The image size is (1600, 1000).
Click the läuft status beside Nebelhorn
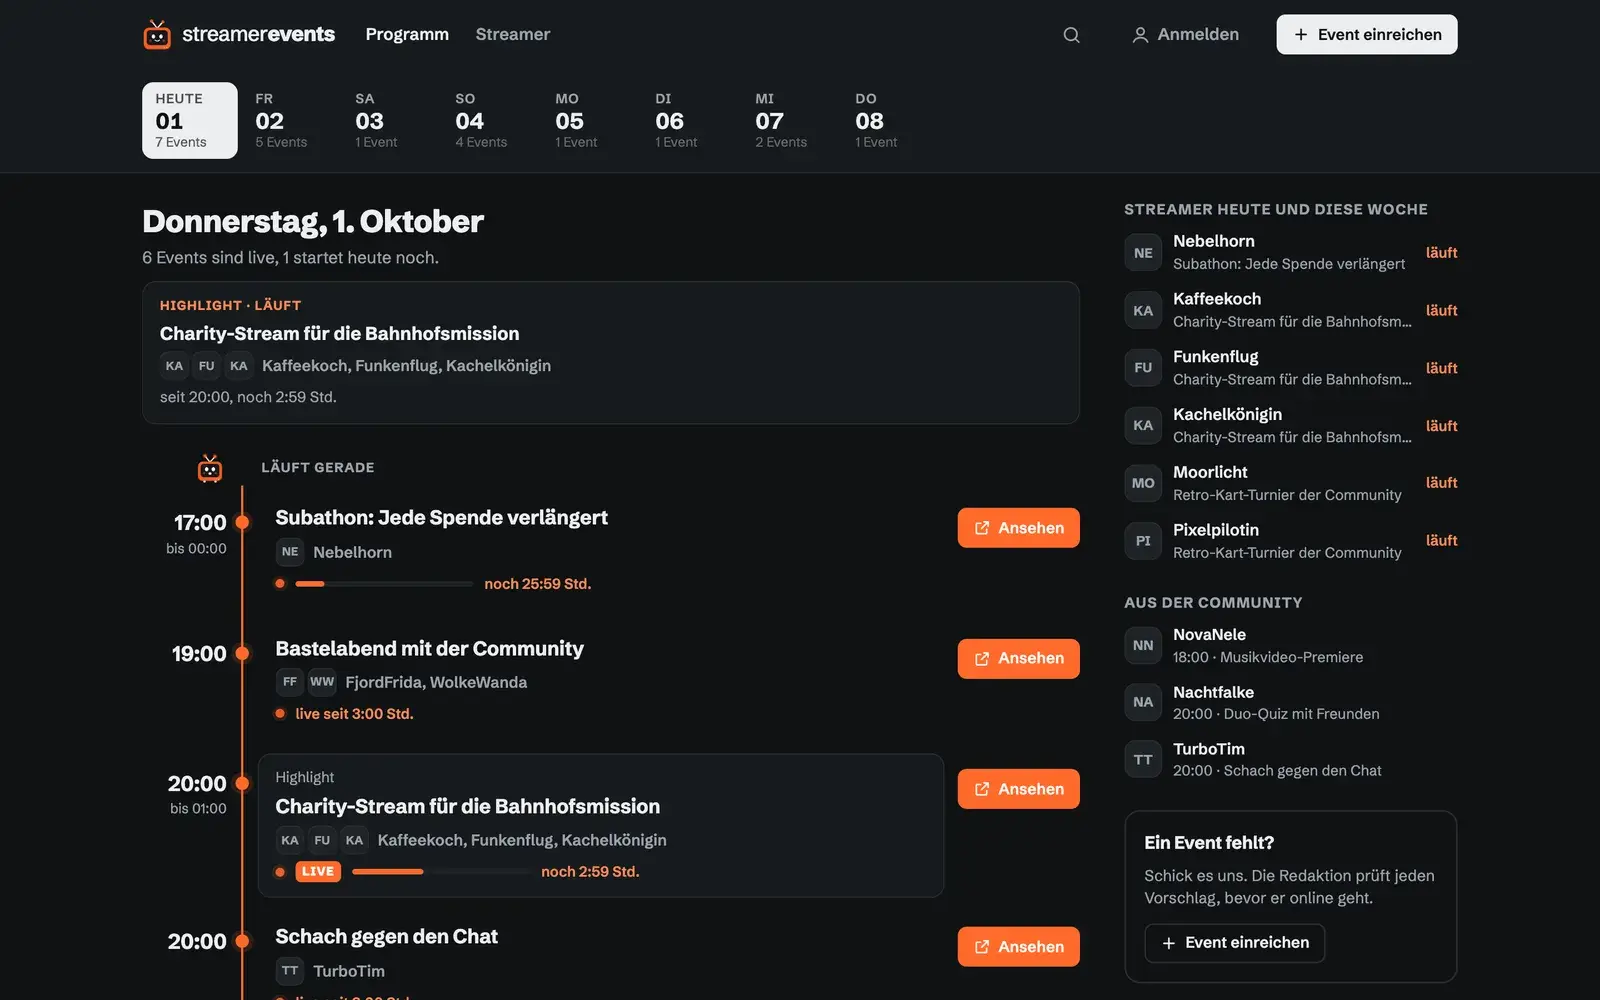click(x=1441, y=253)
